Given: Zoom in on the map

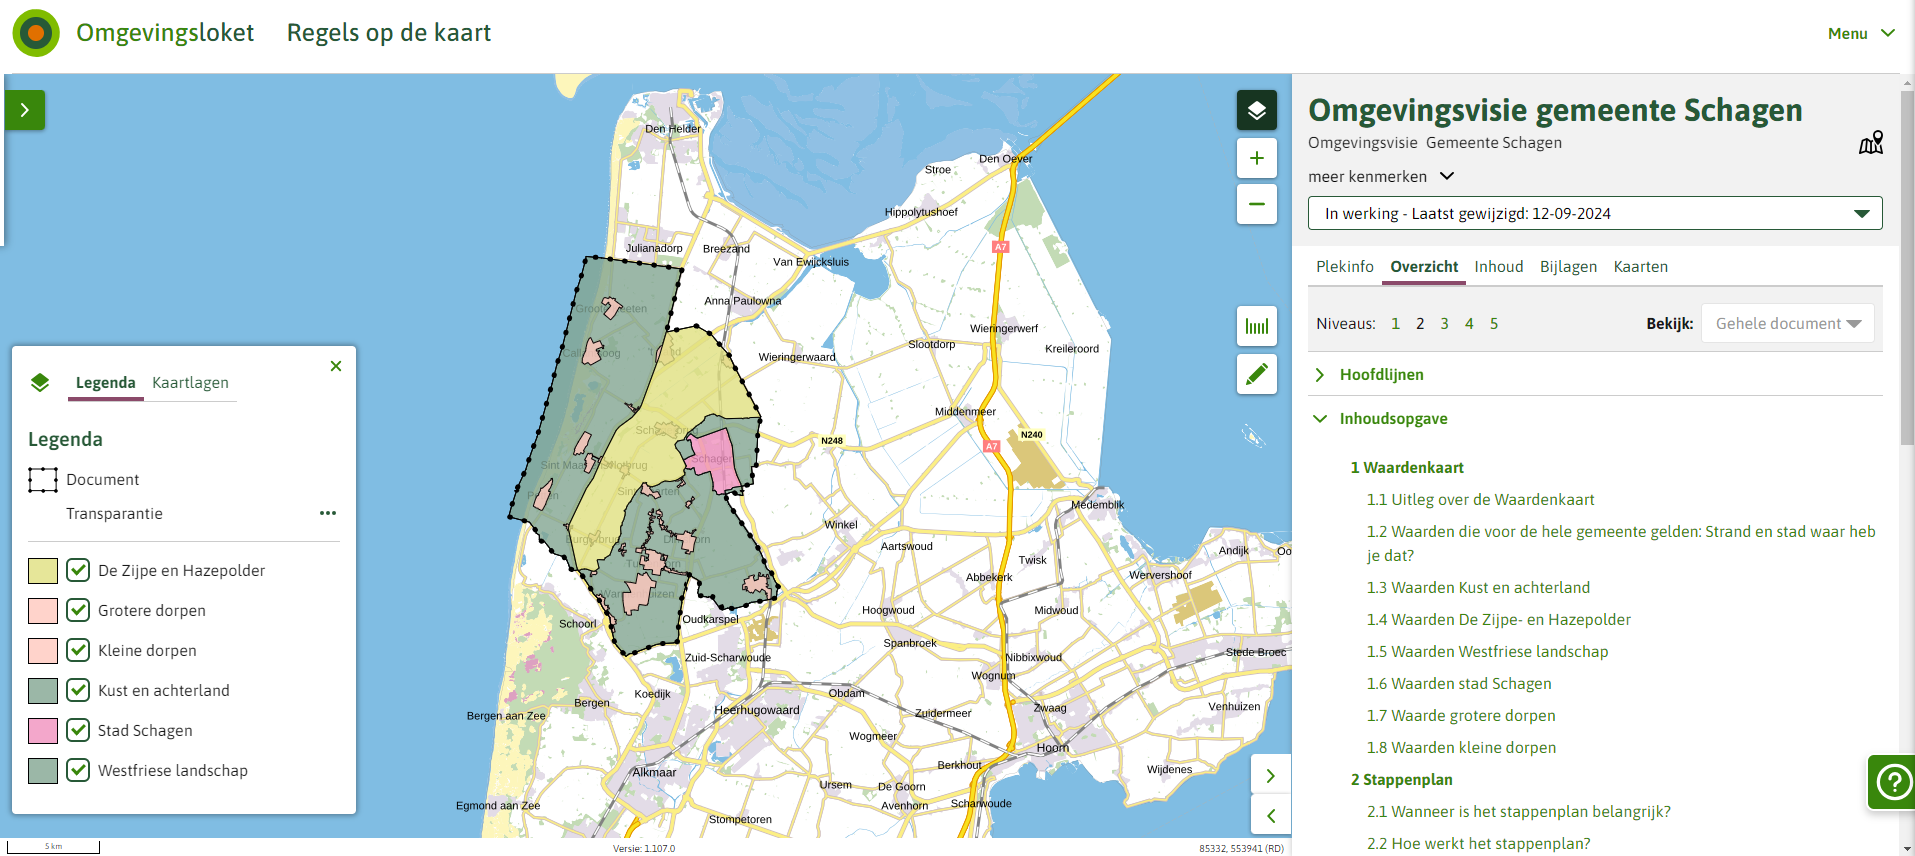Looking at the screenshot, I should point(1257,158).
